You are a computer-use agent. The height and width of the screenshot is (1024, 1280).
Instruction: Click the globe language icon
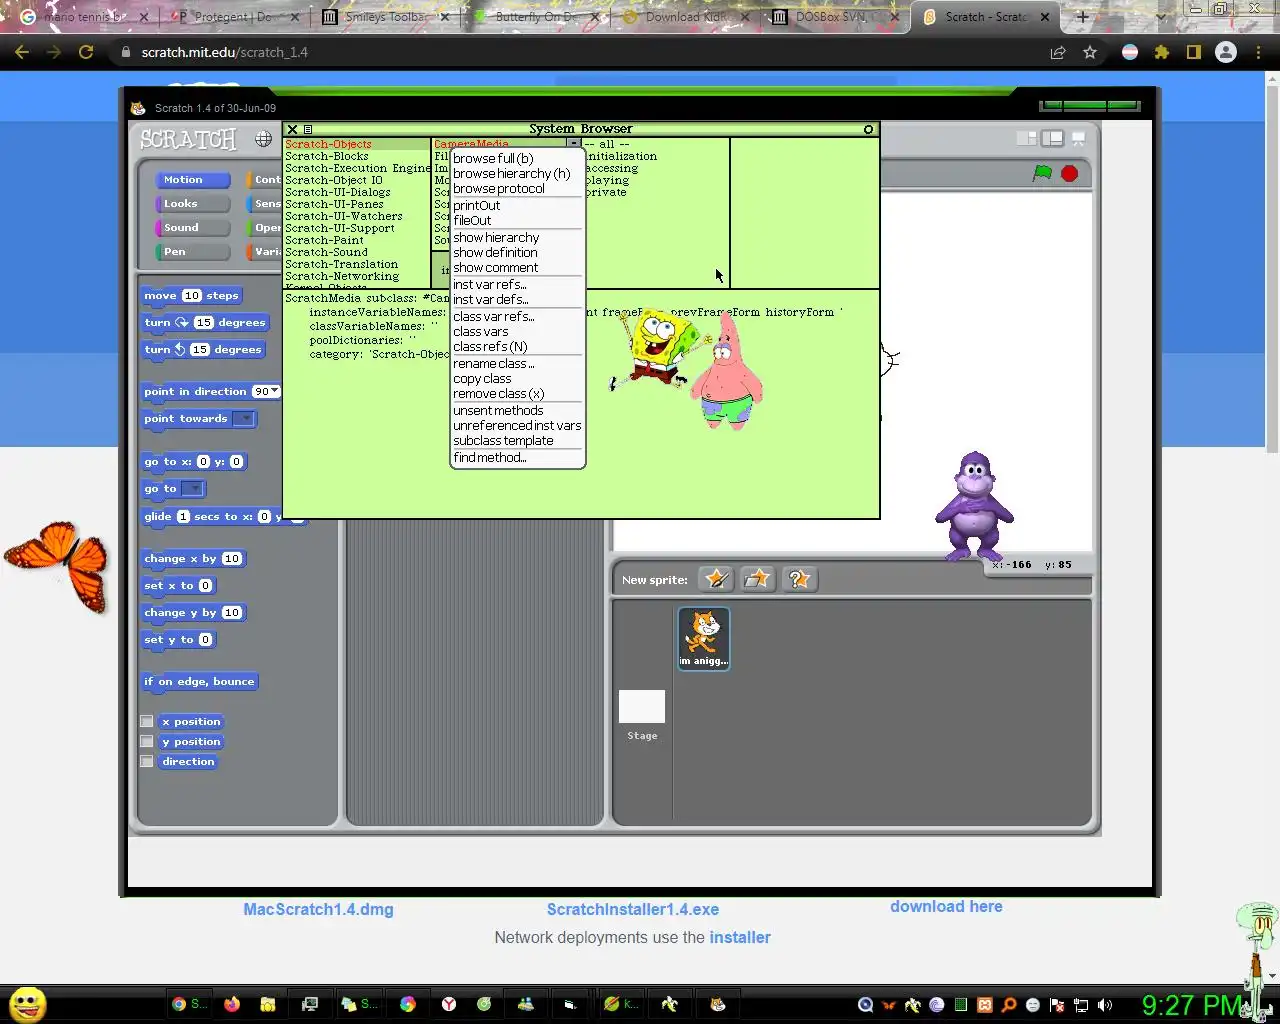click(263, 139)
